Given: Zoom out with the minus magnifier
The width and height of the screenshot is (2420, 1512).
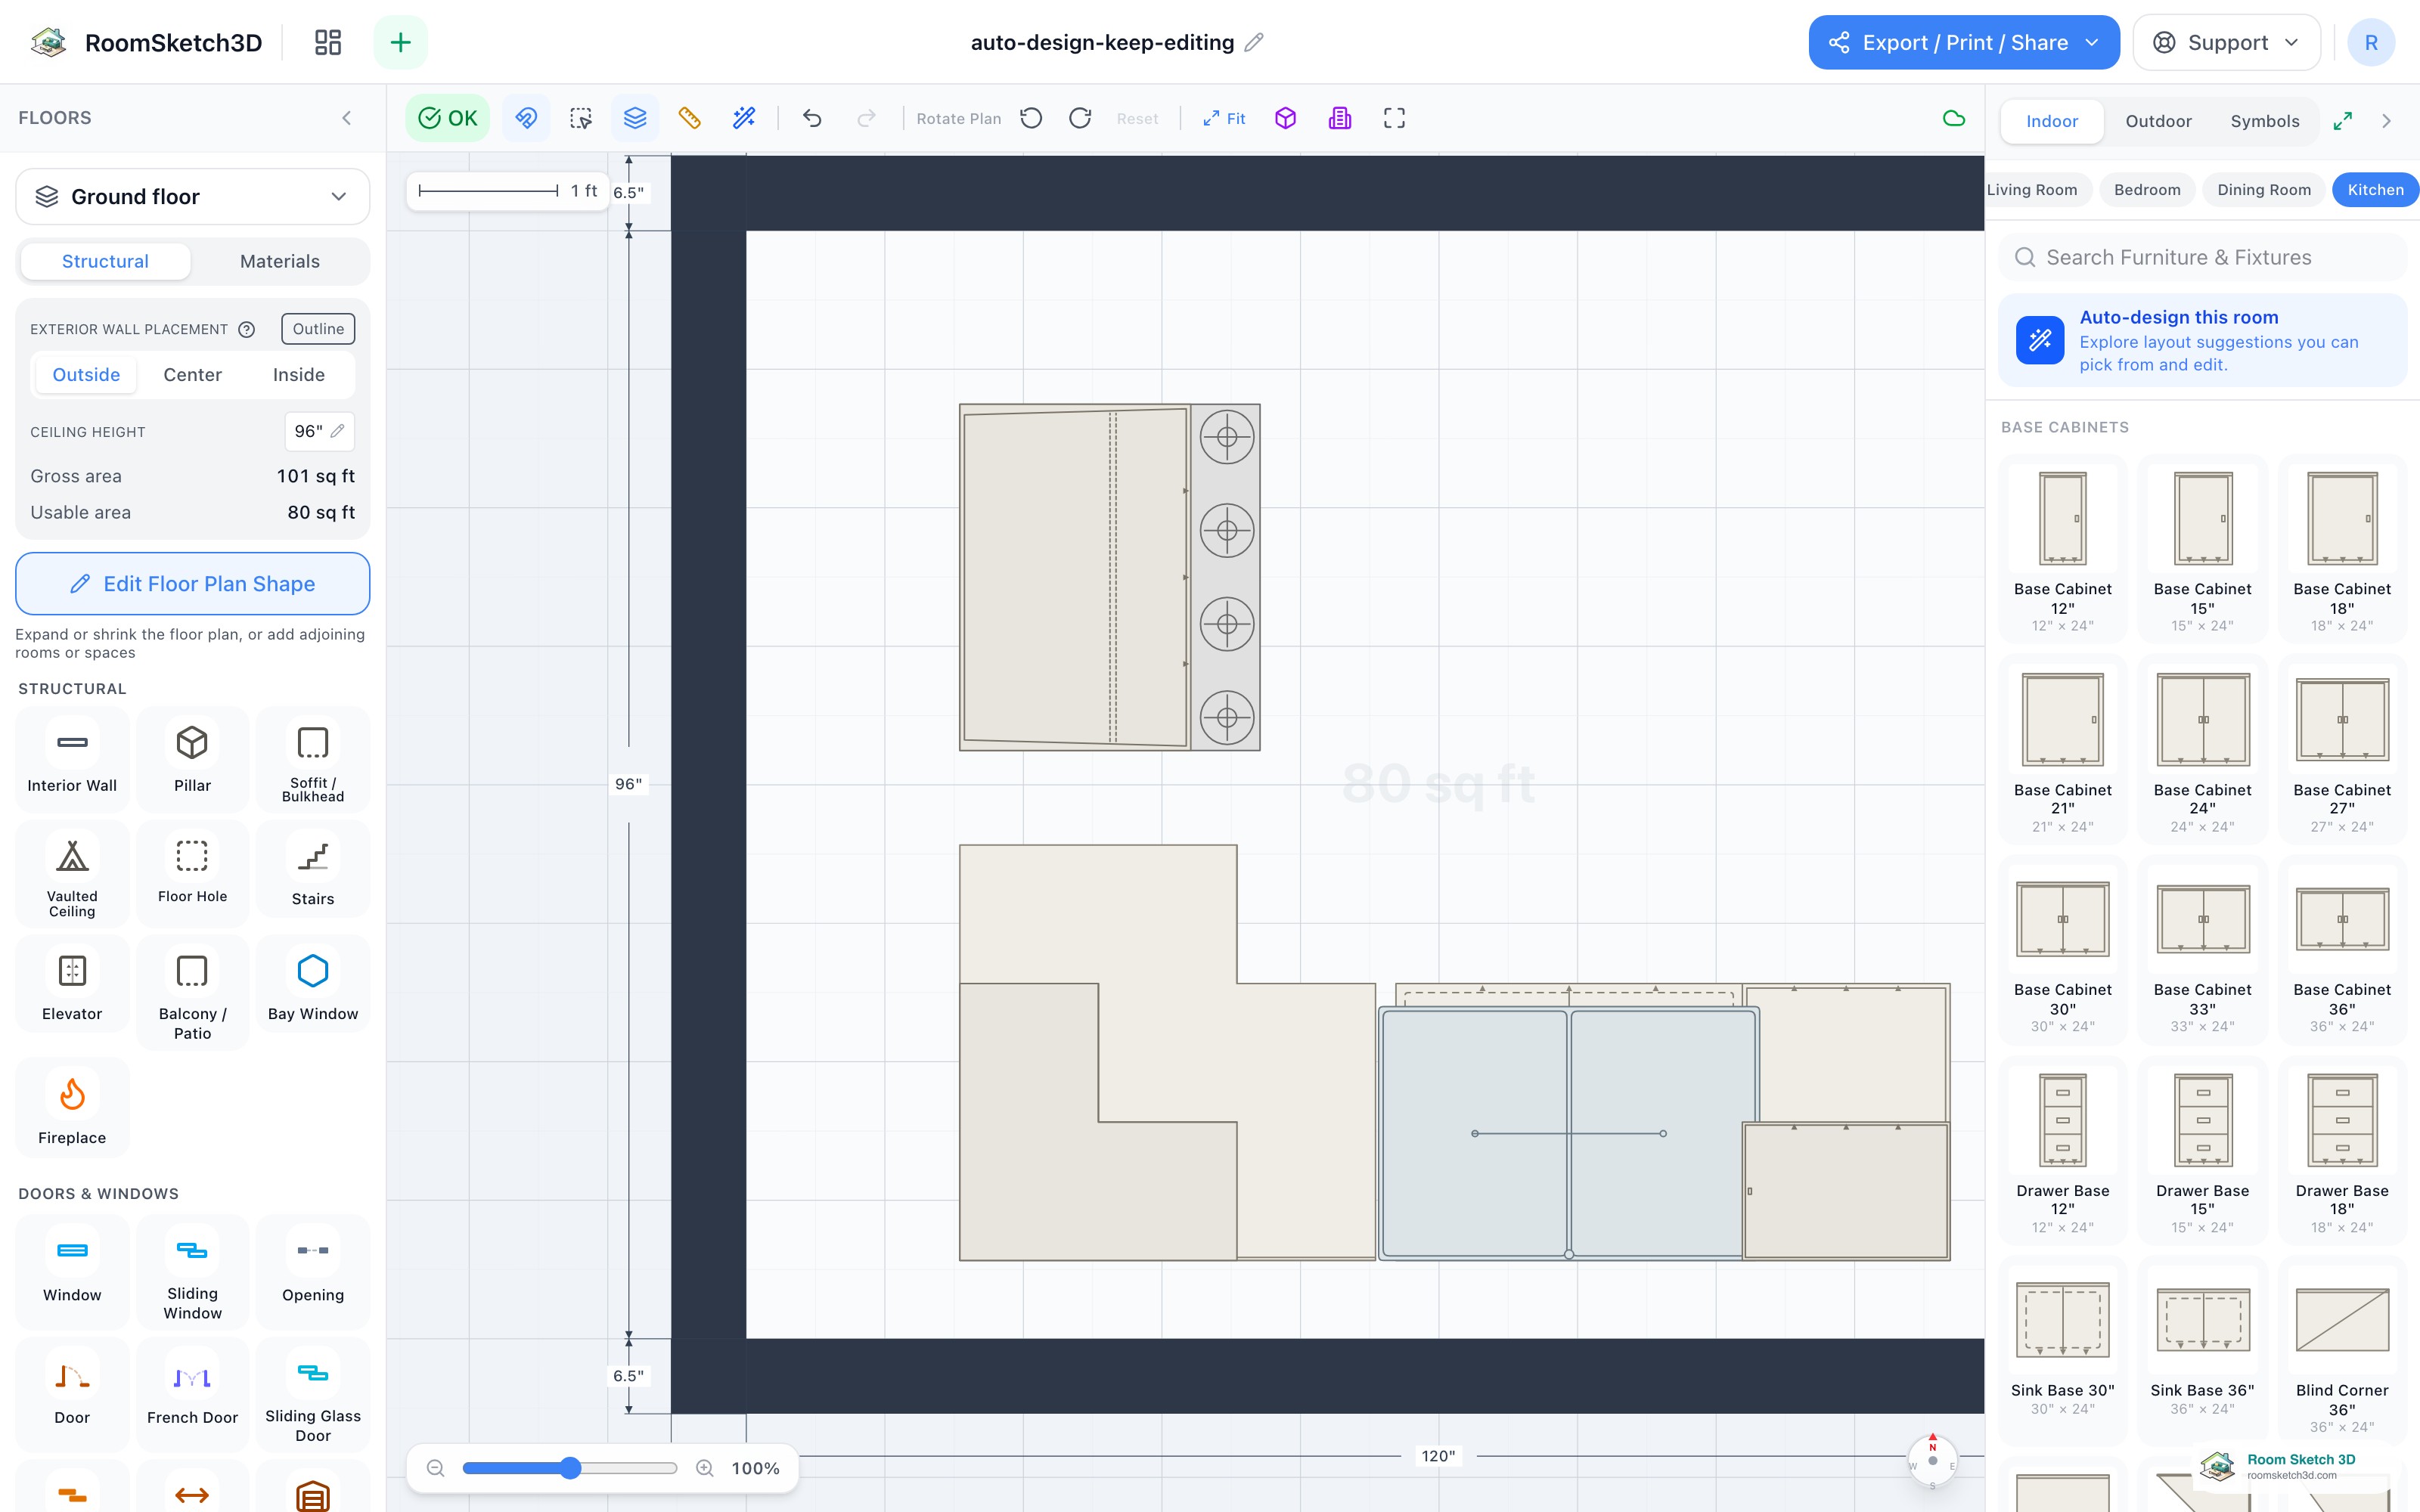Looking at the screenshot, I should tap(435, 1468).
